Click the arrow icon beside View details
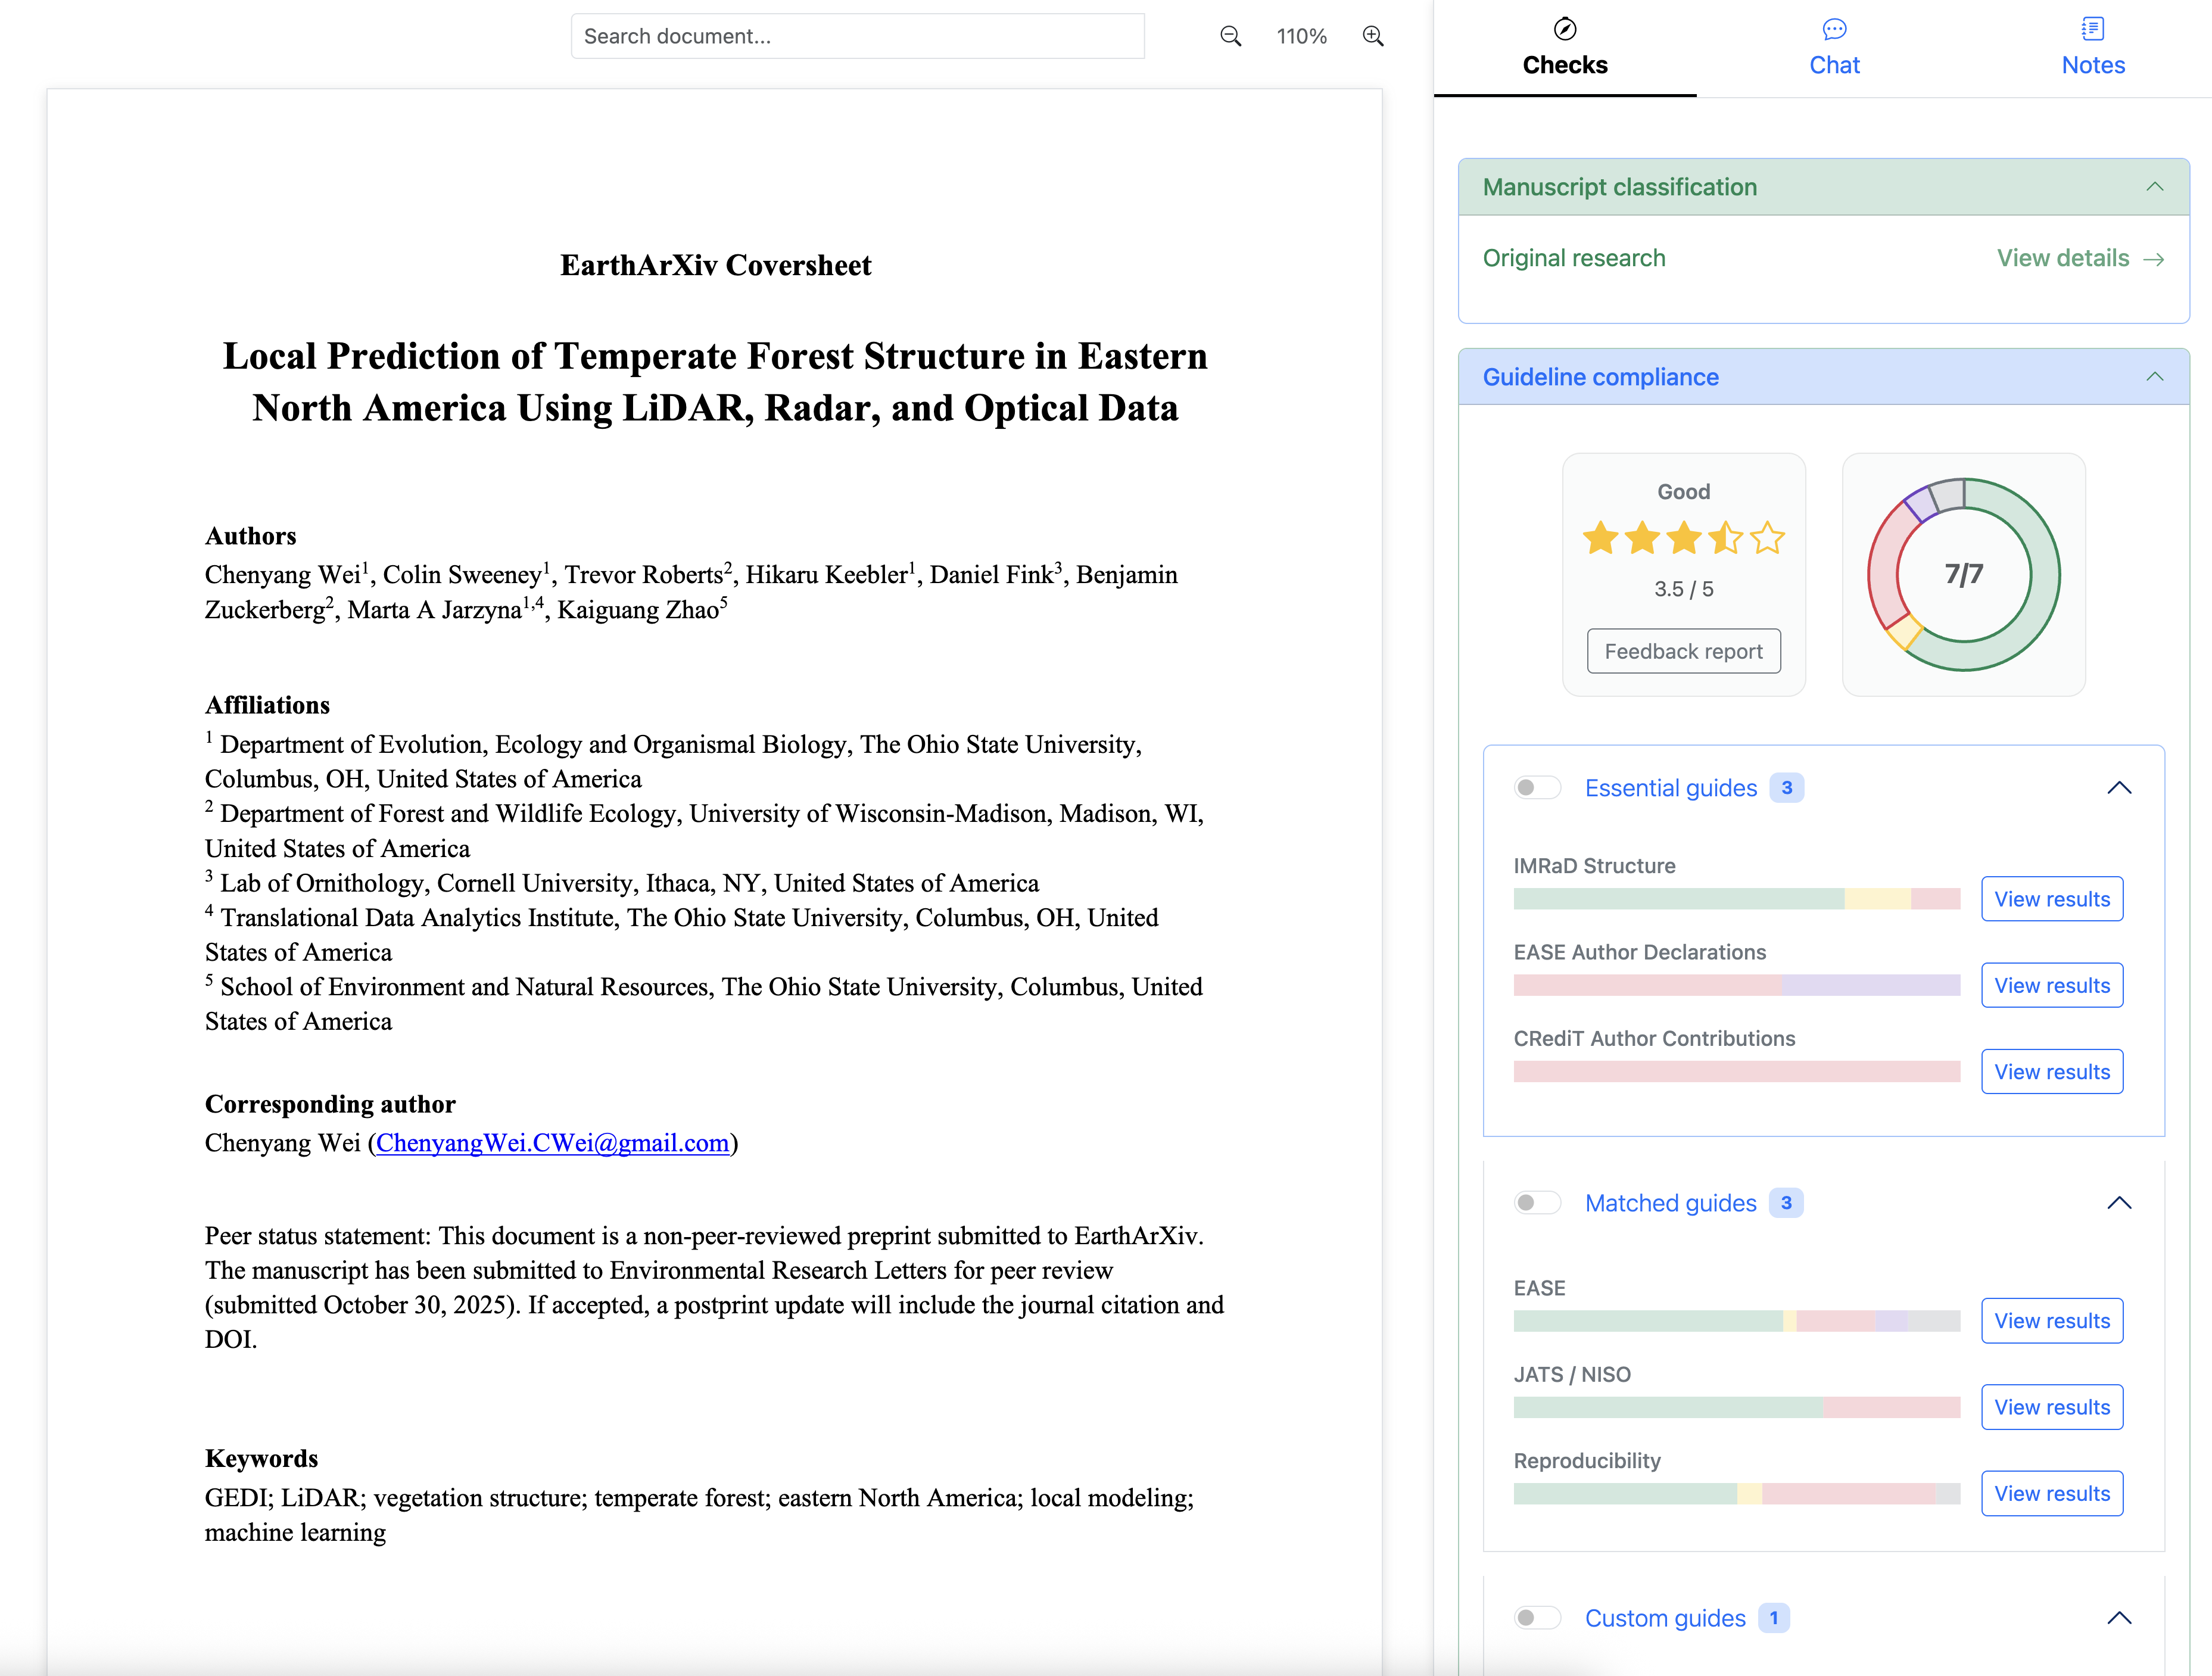Viewport: 2212px width, 1676px height. tap(2155, 259)
